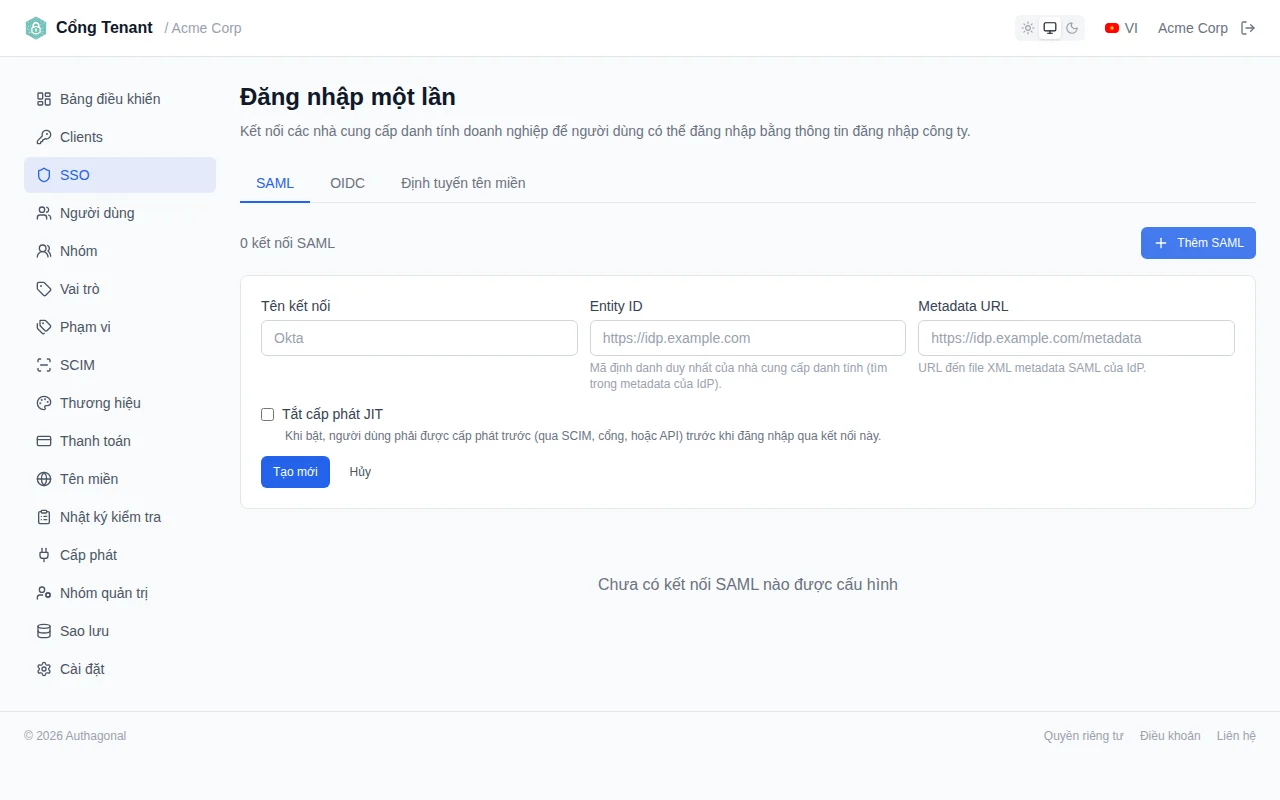Click the Nhật ký kiểm tra menu label

coord(110,517)
